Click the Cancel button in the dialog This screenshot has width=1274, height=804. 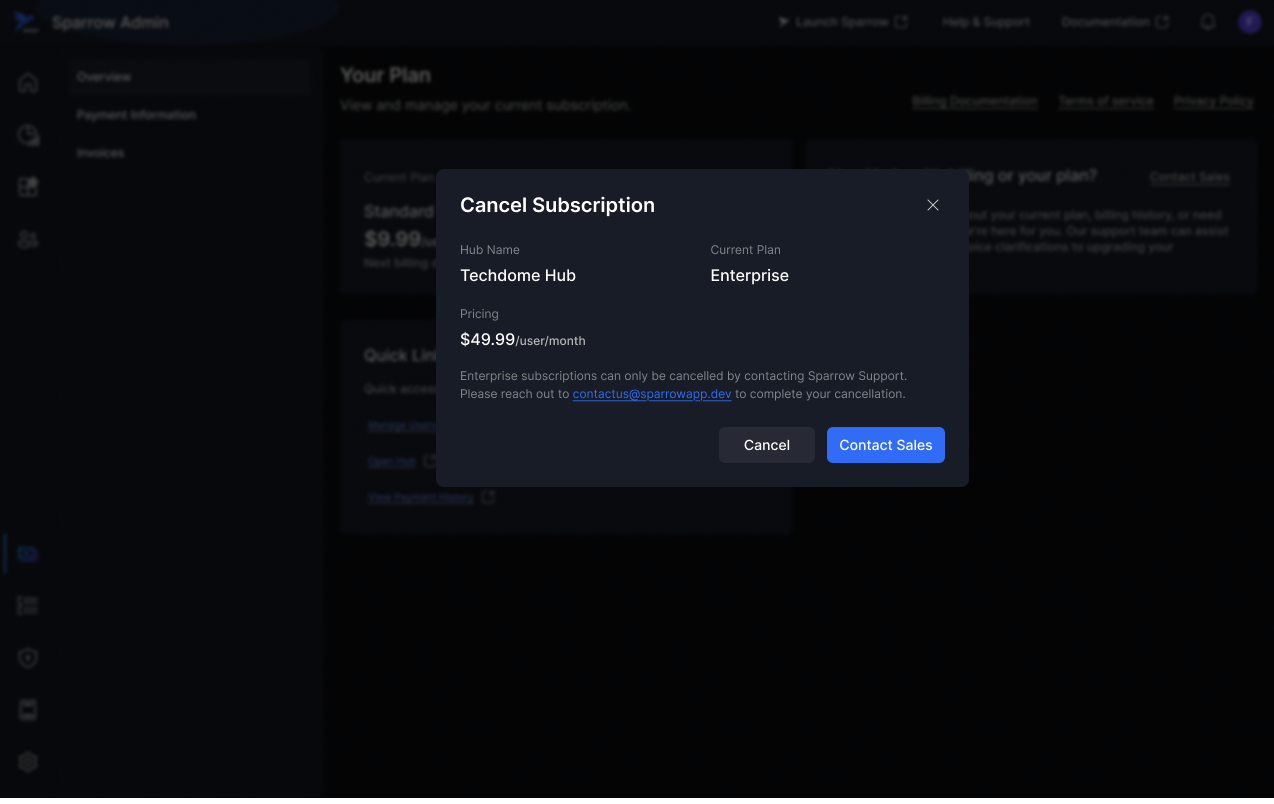[766, 445]
